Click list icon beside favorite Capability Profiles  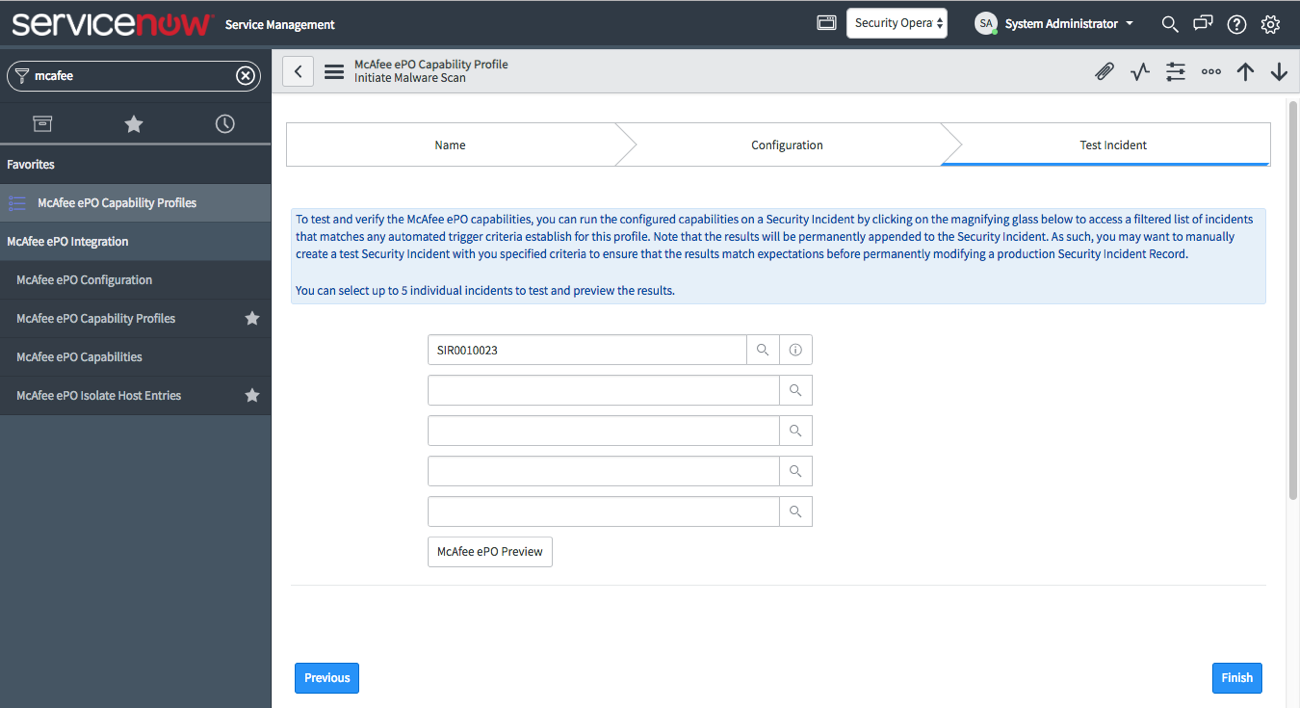(17, 203)
